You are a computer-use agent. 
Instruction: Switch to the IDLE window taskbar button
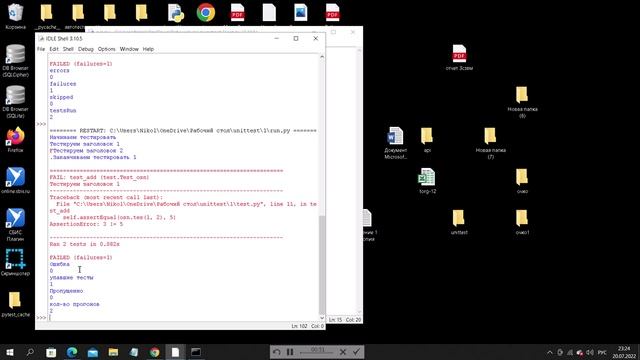coord(175,352)
